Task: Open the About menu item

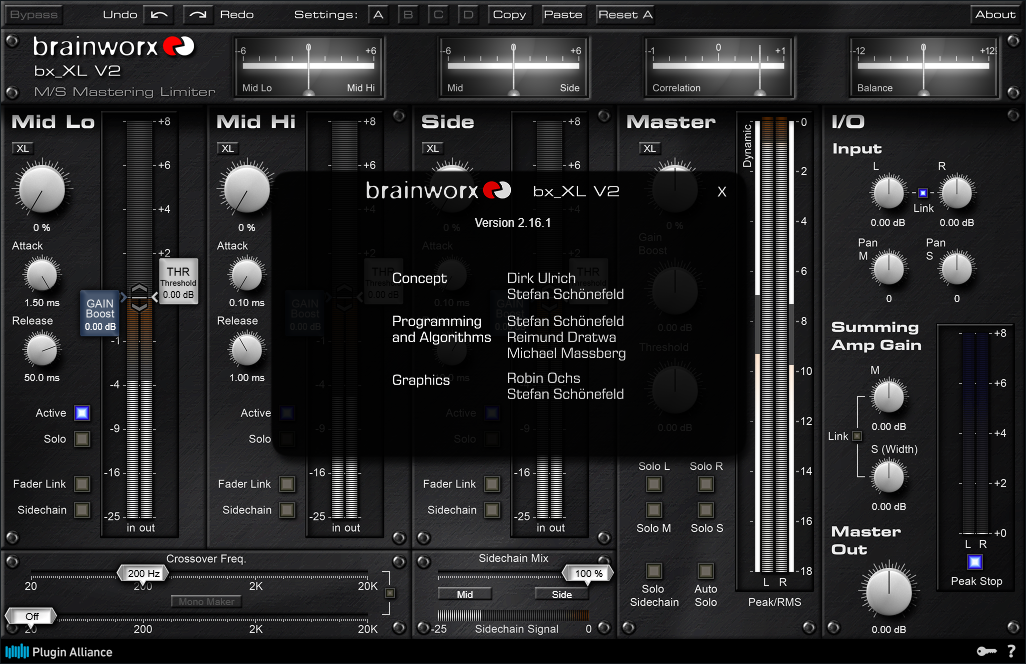Action: pos(995,14)
